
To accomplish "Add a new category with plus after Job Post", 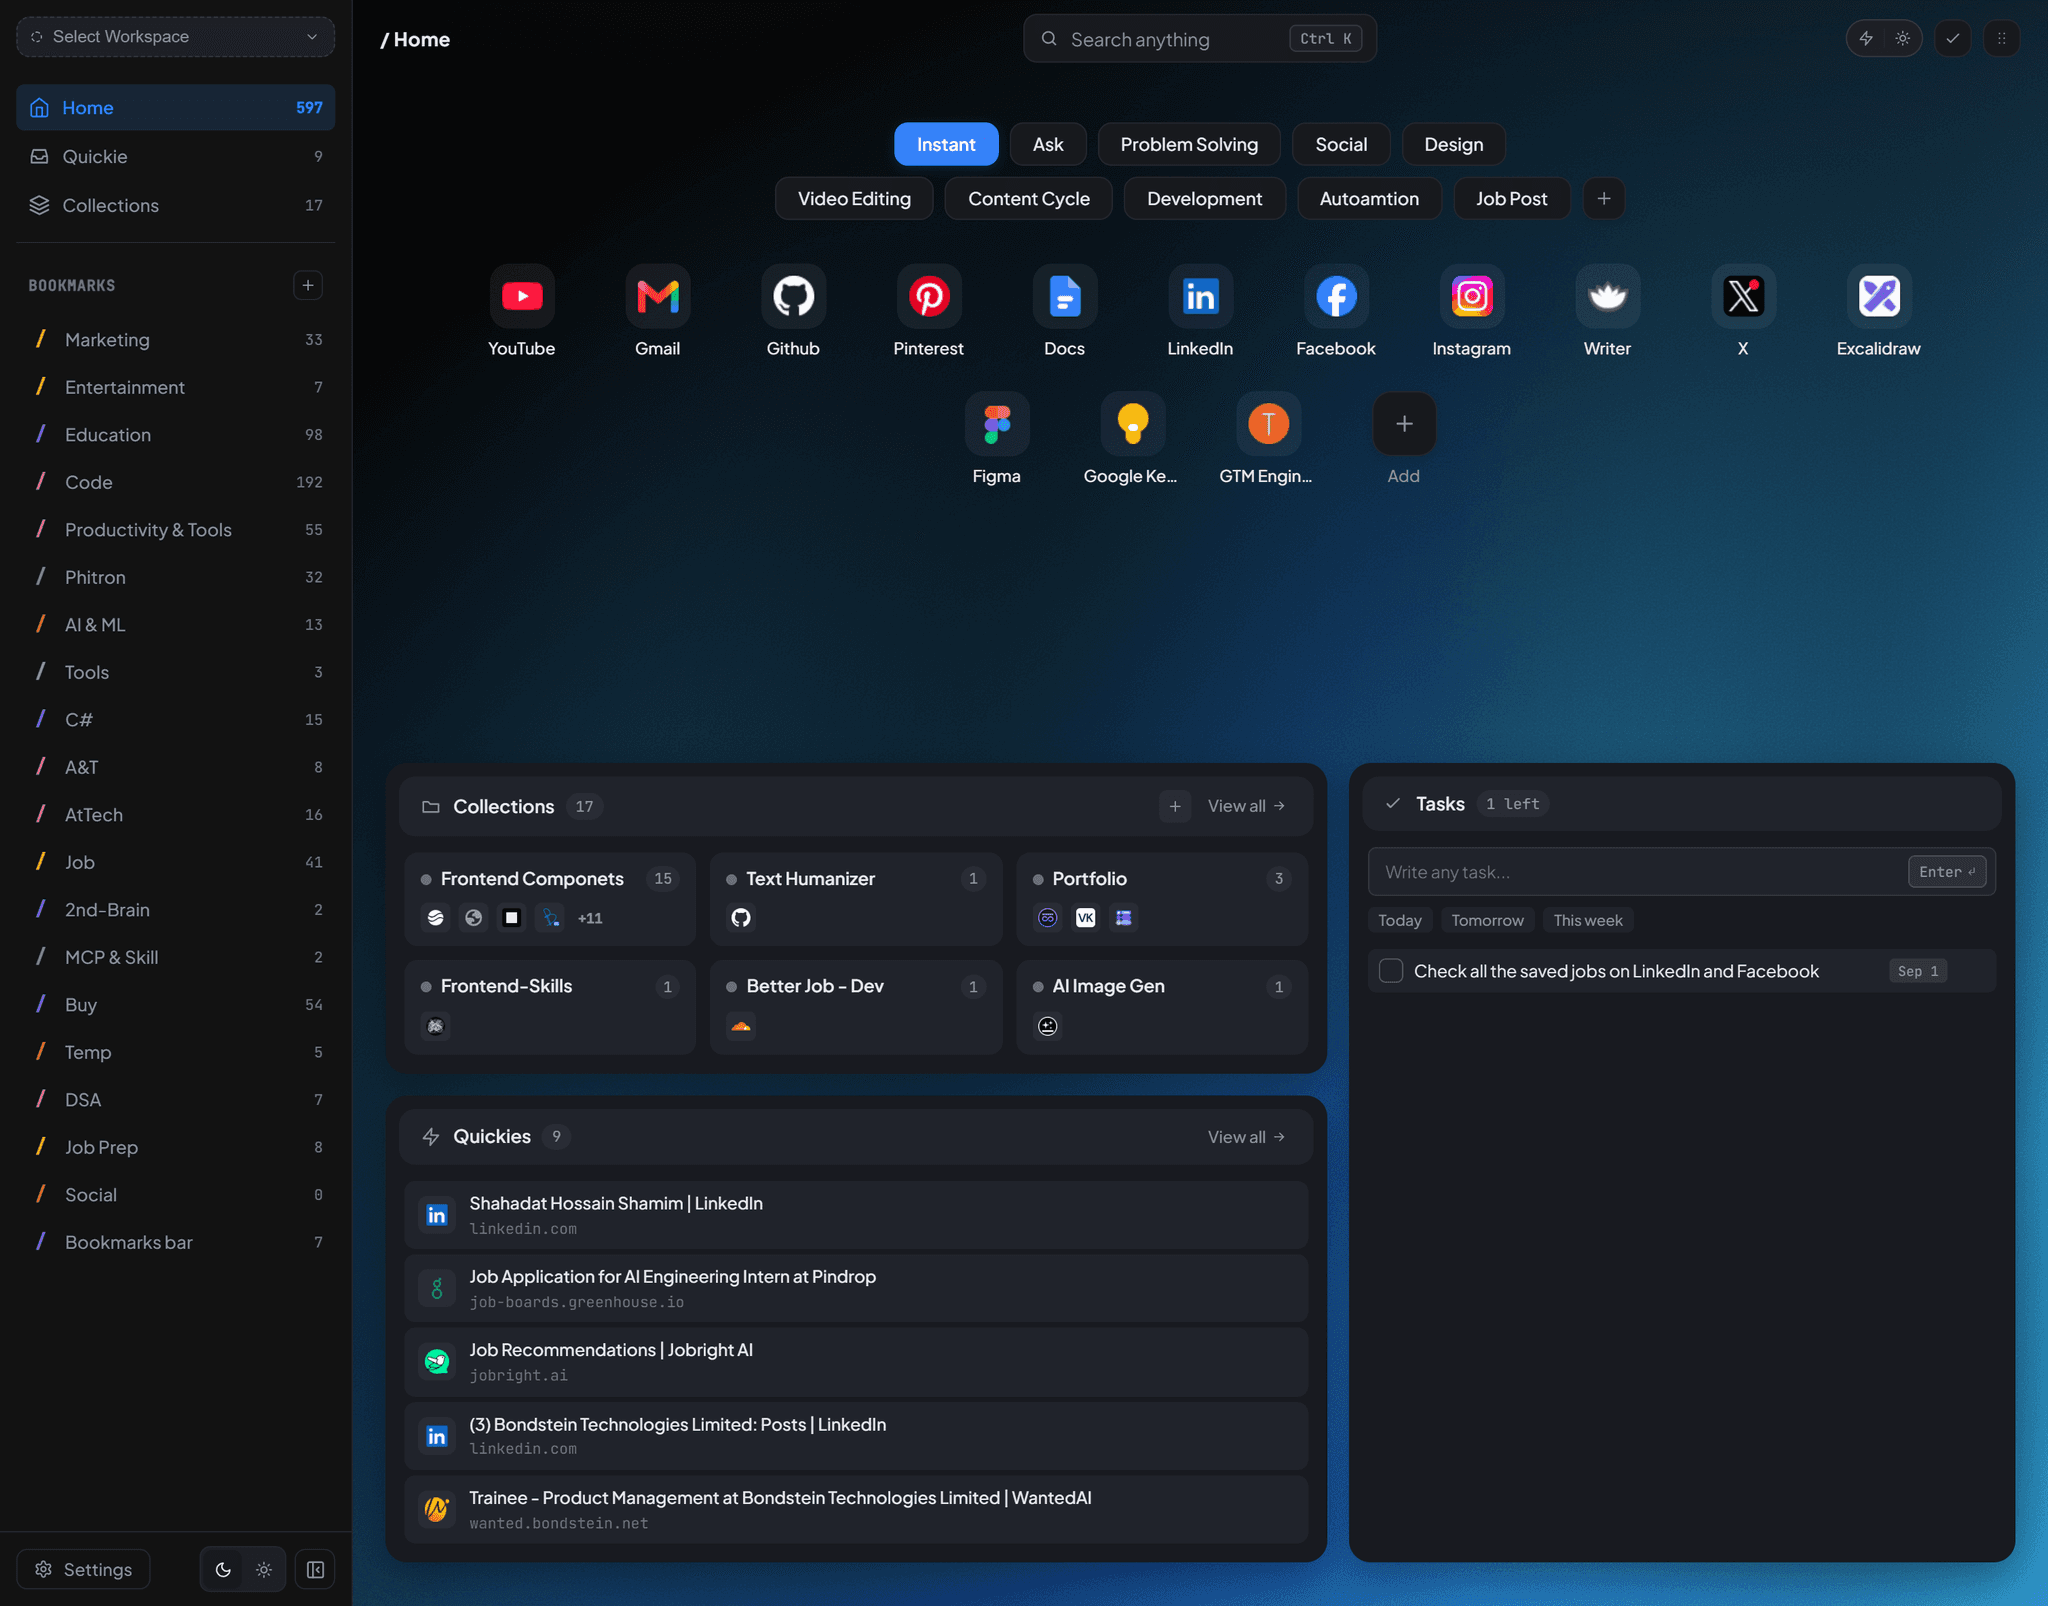I will pyautogui.click(x=1604, y=198).
